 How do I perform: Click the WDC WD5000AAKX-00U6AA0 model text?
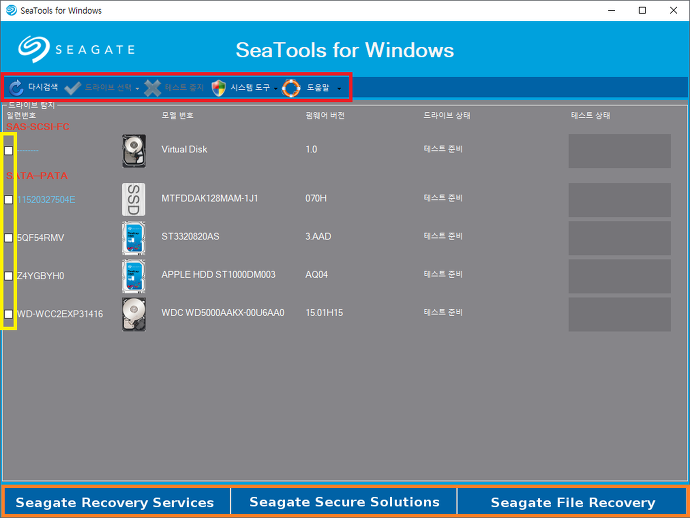click(223, 312)
